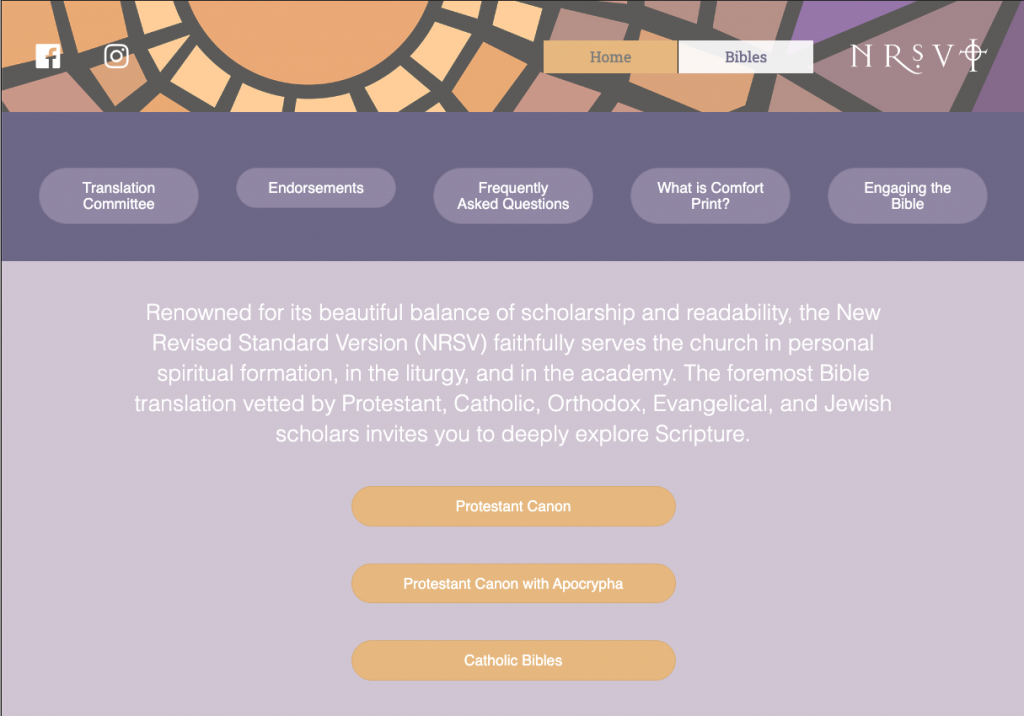Select "What is Comfort Print?" button
This screenshot has height=716, width=1024.
point(710,196)
